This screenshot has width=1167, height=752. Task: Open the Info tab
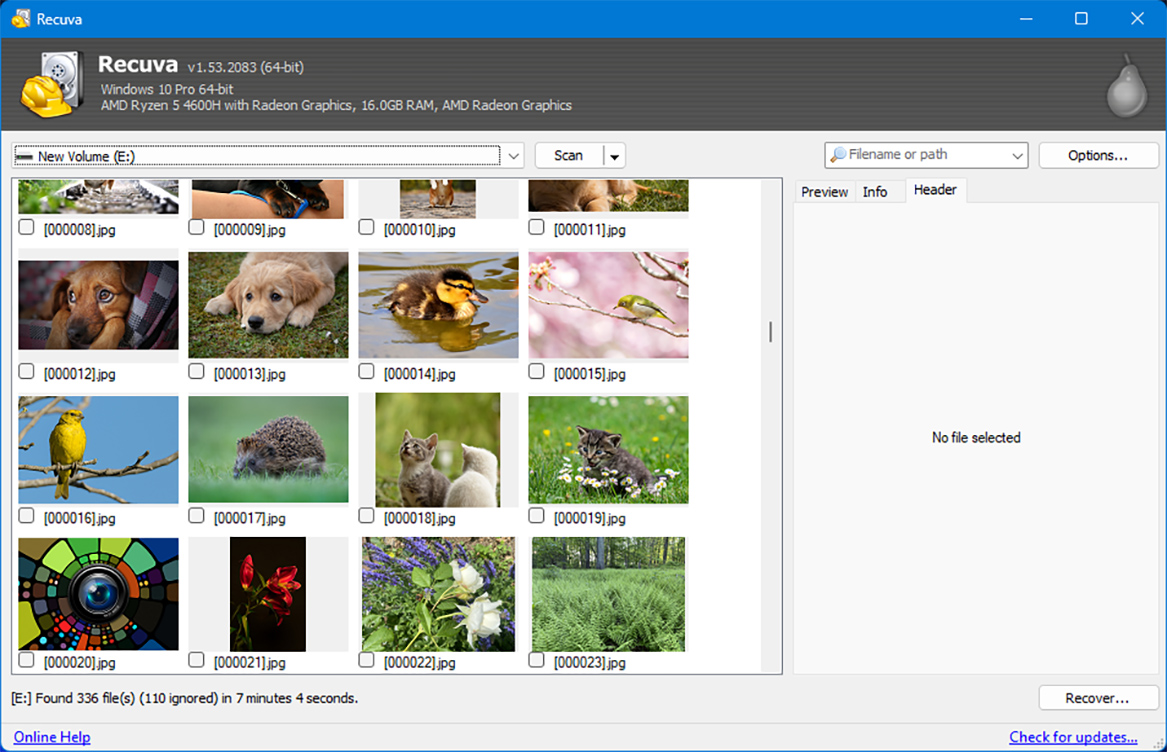(x=876, y=191)
